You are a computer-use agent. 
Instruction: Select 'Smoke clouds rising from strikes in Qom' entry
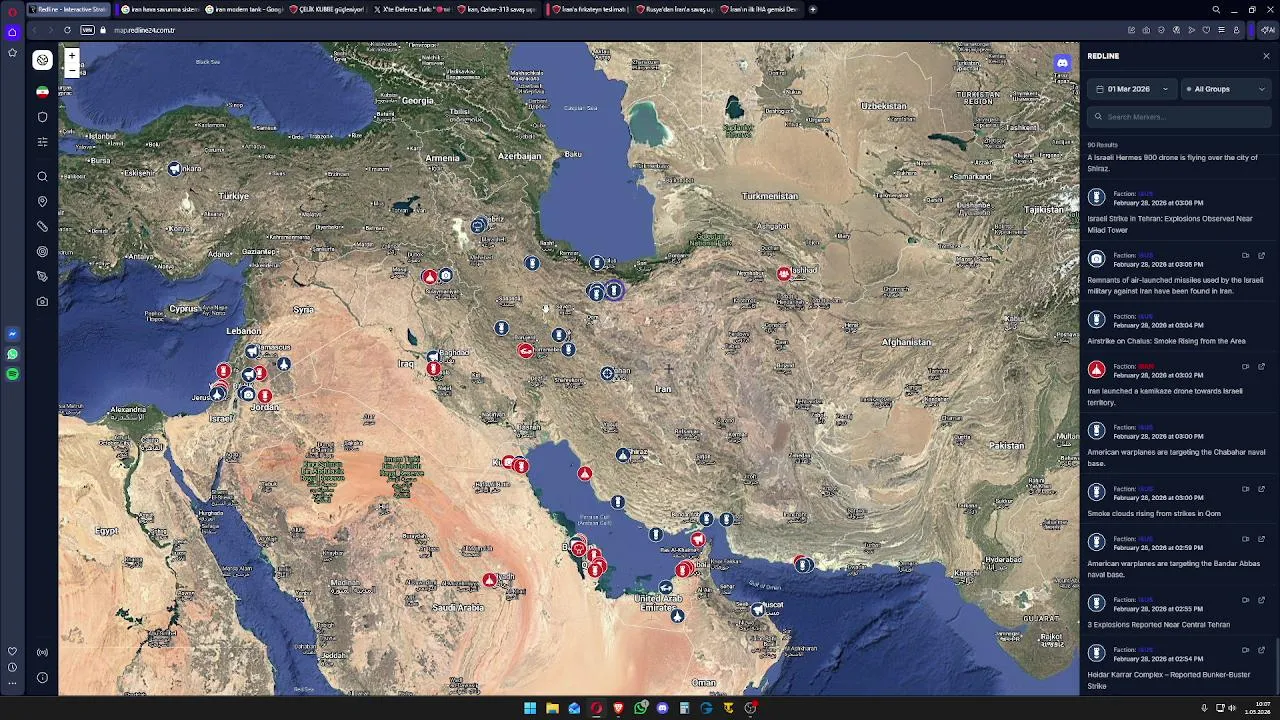tap(1178, 500)
